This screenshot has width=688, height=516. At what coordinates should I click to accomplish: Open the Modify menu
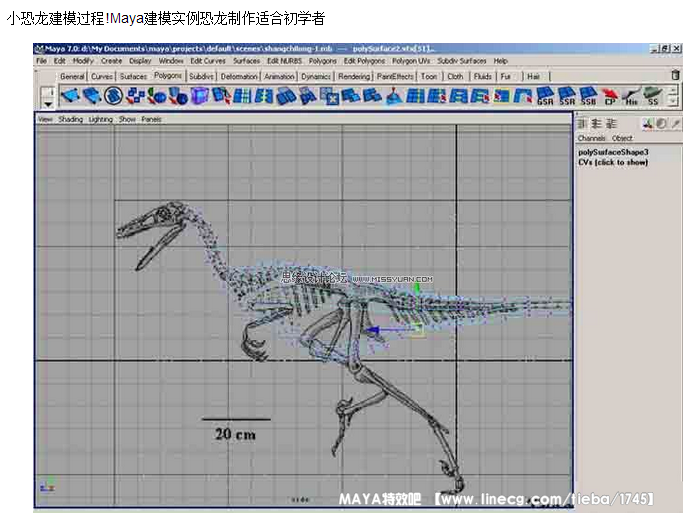[83, 61]
